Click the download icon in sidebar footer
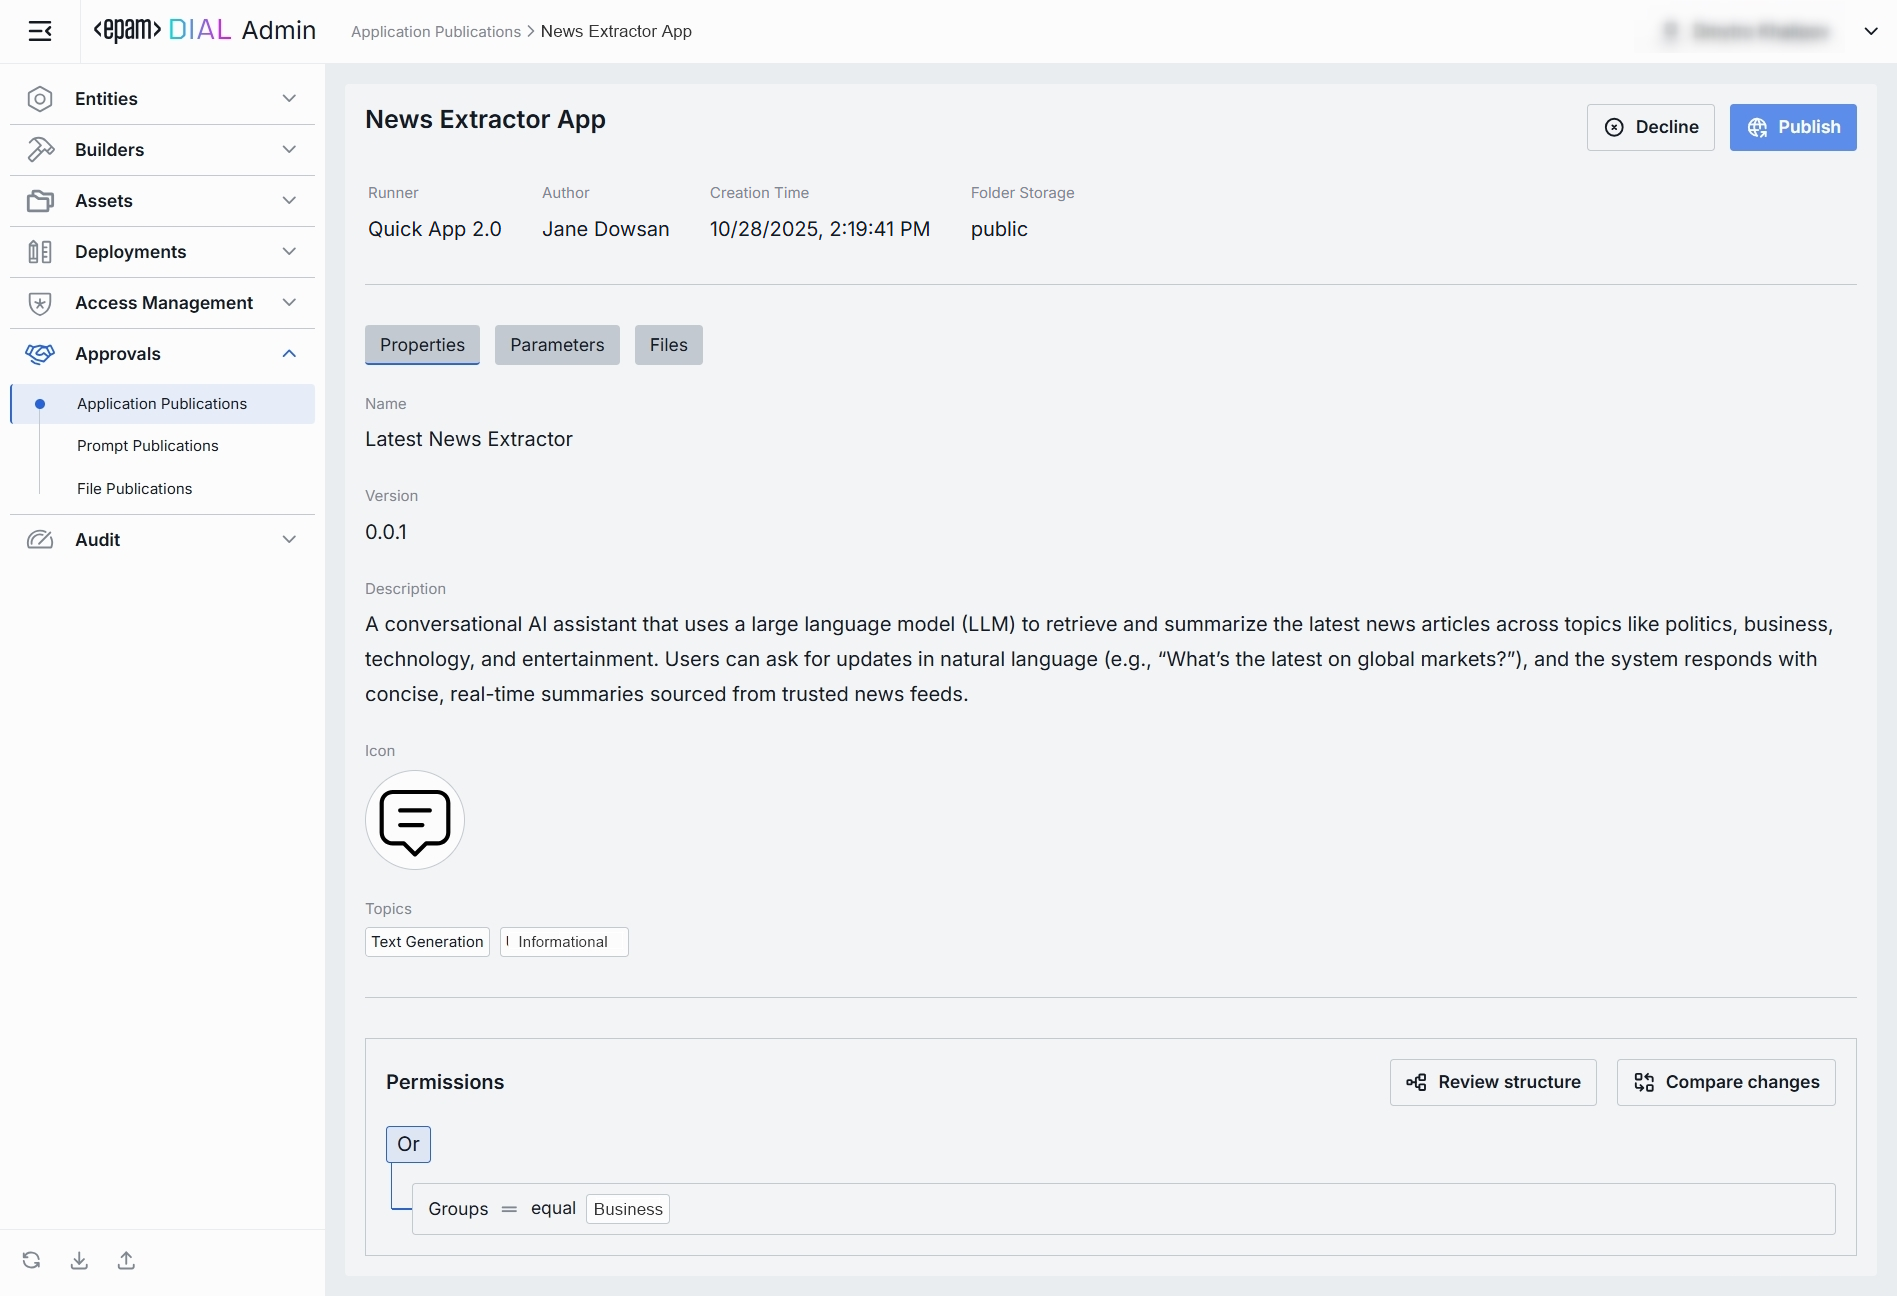Screen dimensions: 1897x1296 coord(79,1260)
